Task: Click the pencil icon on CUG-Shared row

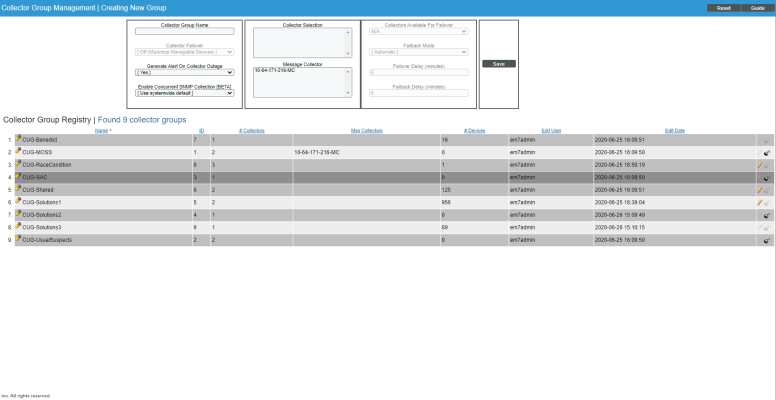Action: (760, 190)
